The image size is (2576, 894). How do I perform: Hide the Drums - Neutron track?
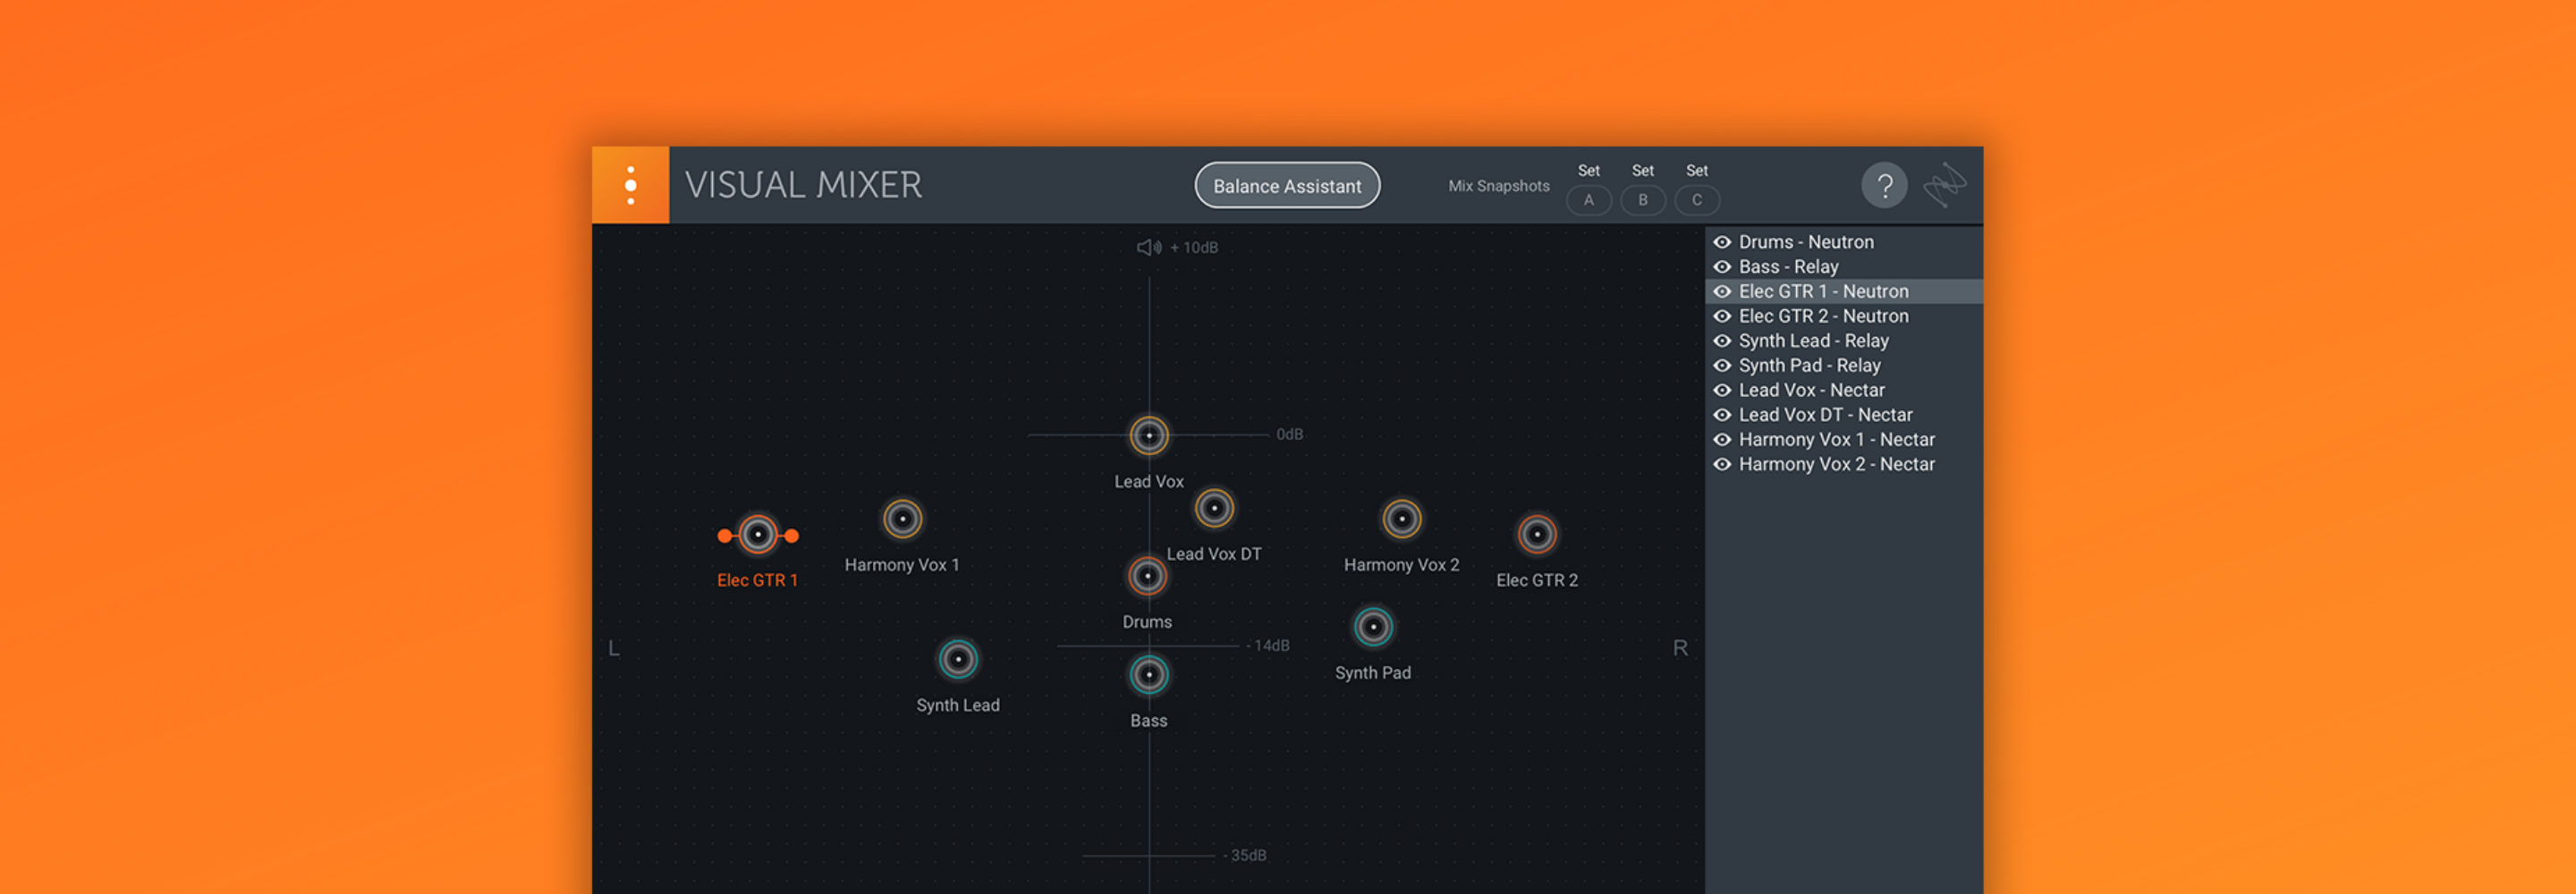(1722, 242)
